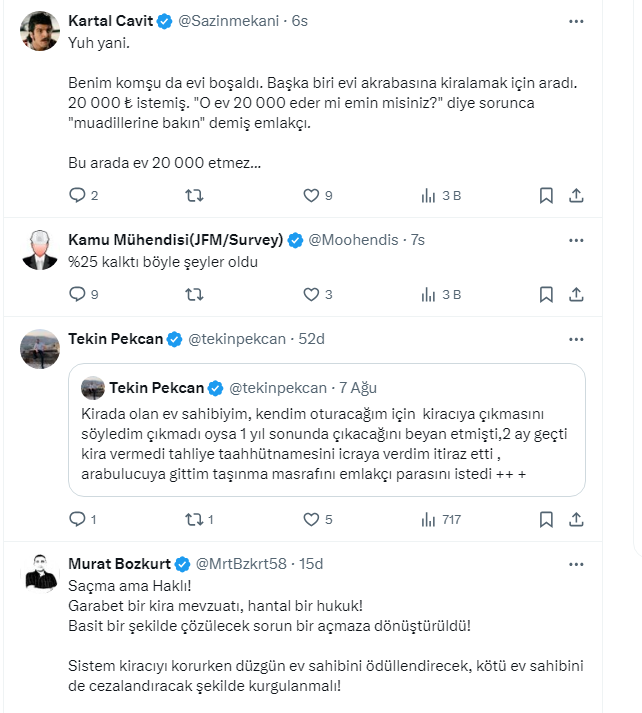Open more options on Murat Bozkurt's tweet
The width and height of the screenshot is (642, 713).
576,564
